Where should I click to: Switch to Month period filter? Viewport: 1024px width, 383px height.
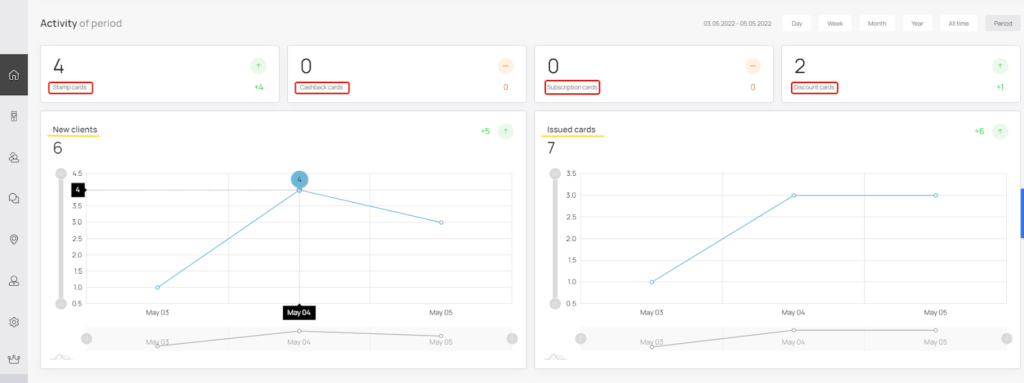point(877,24)
